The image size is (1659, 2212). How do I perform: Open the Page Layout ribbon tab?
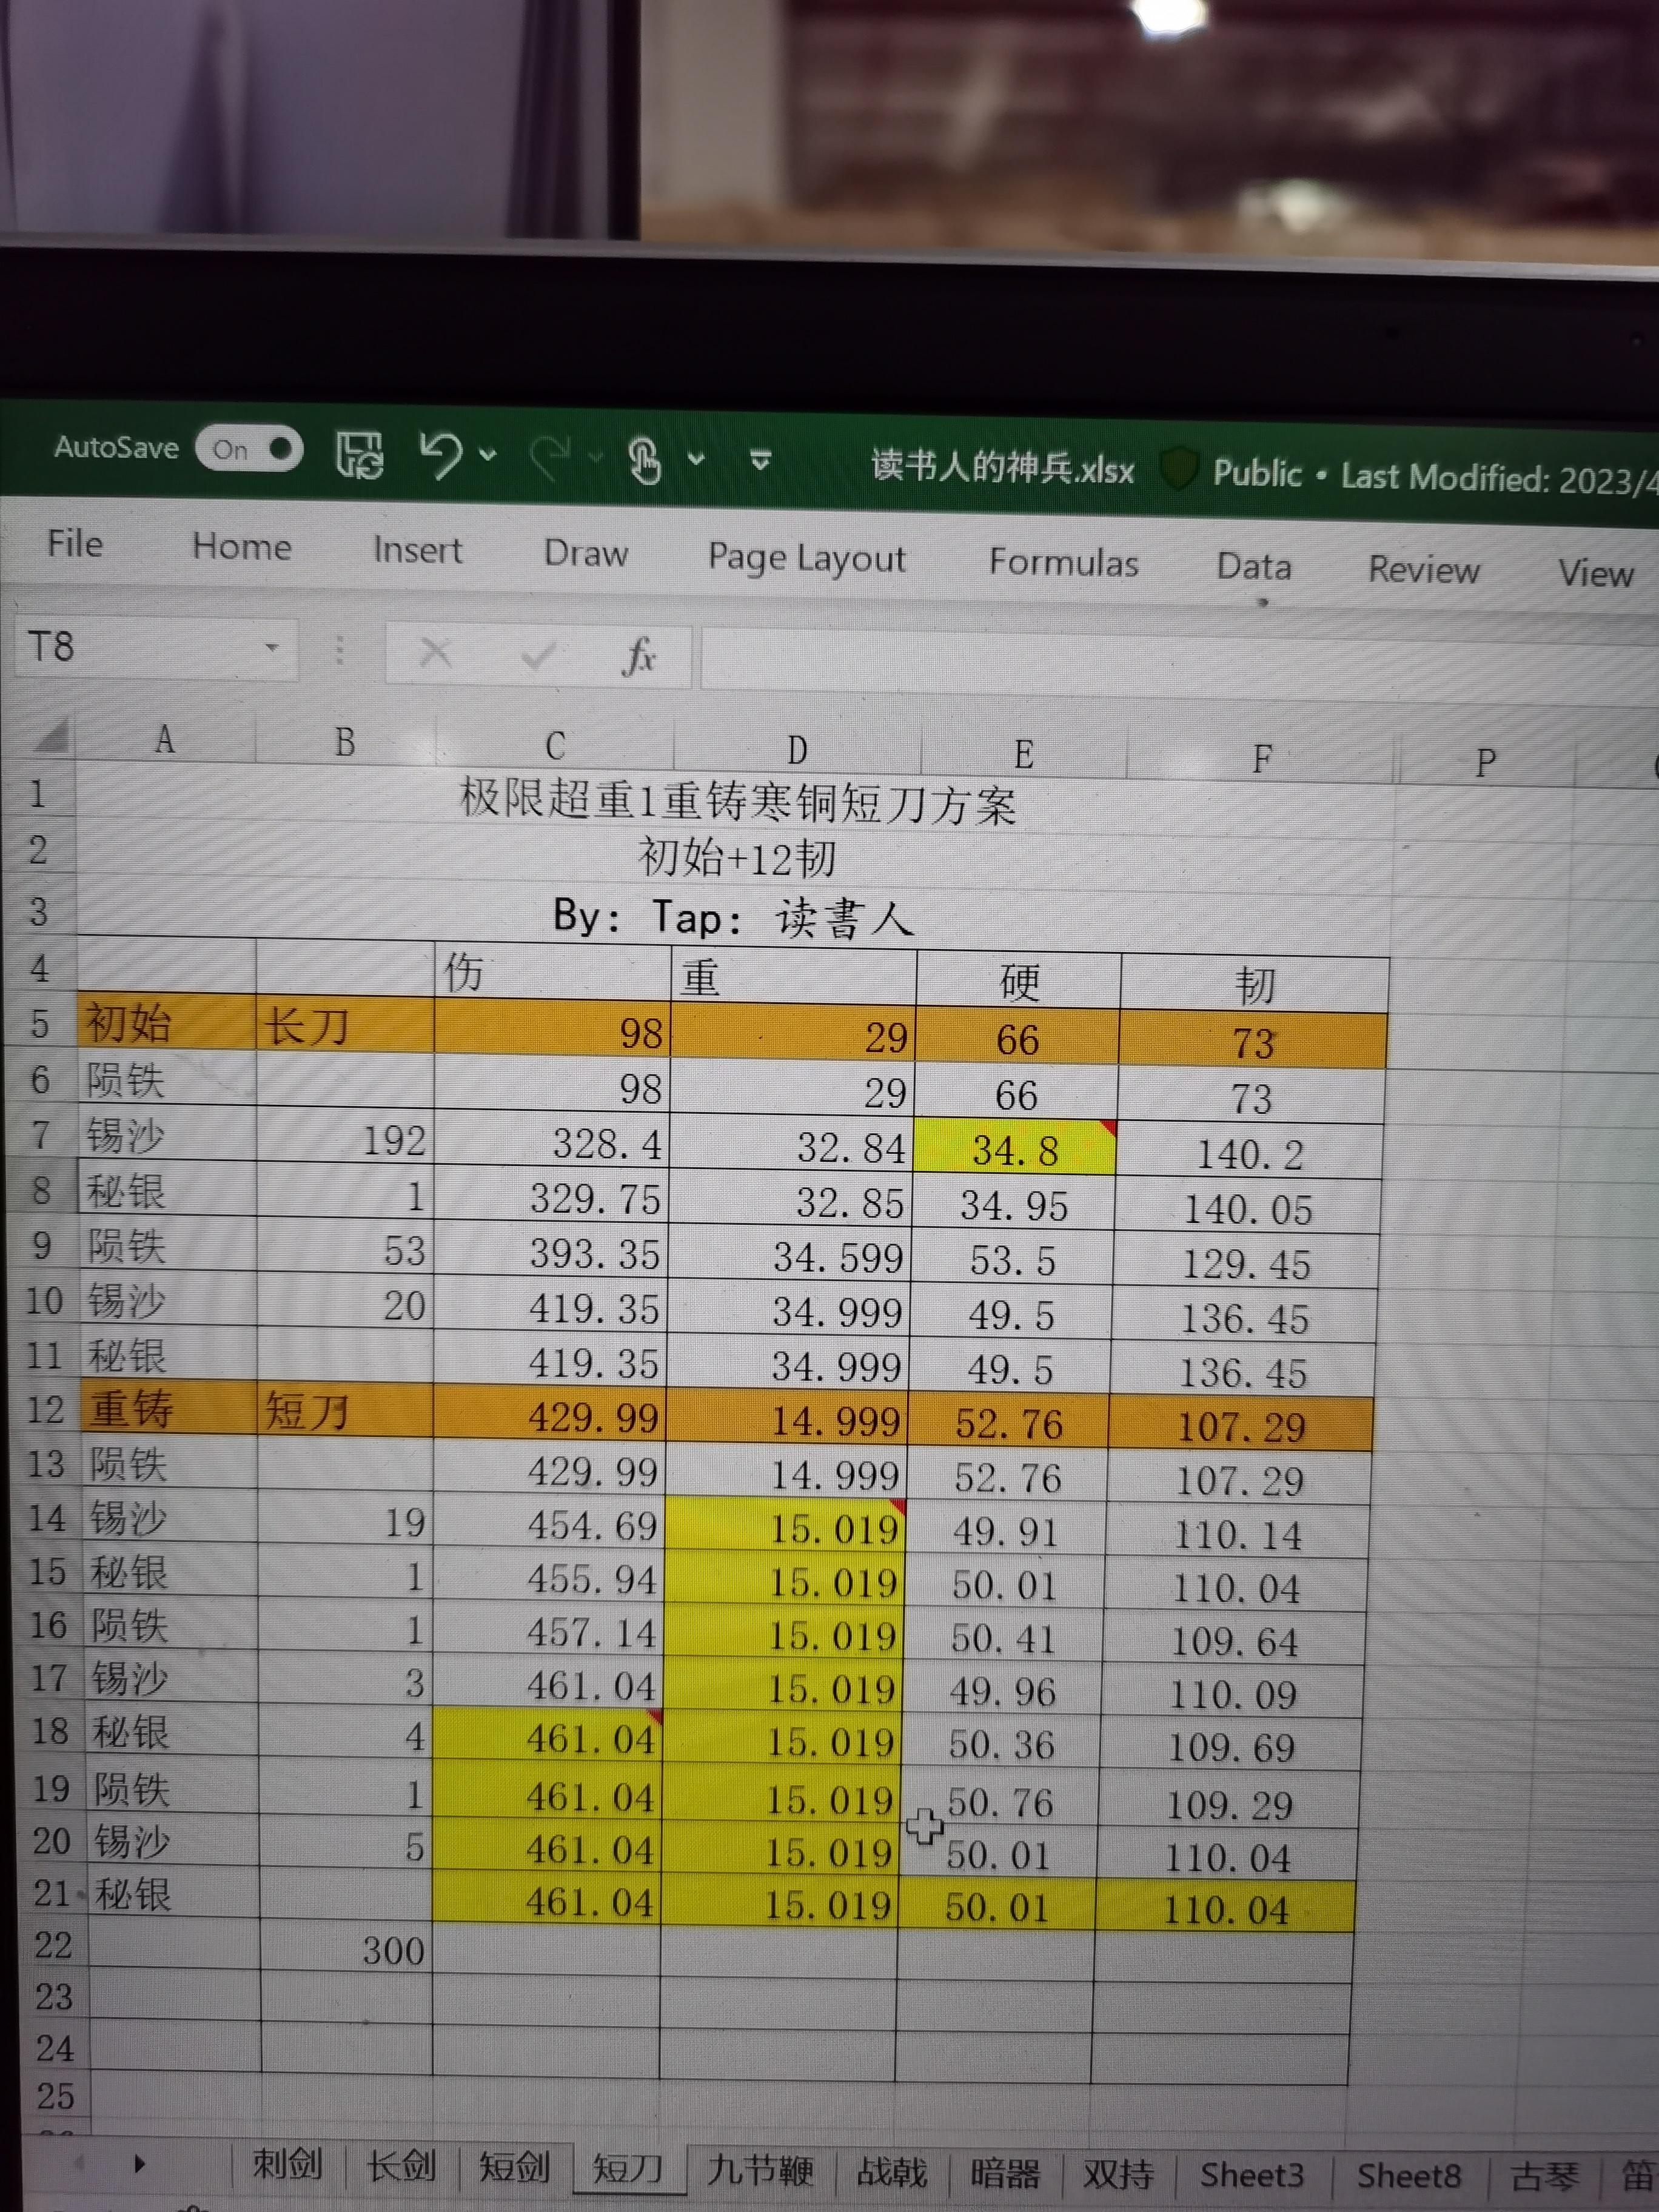tap(807, 559)
